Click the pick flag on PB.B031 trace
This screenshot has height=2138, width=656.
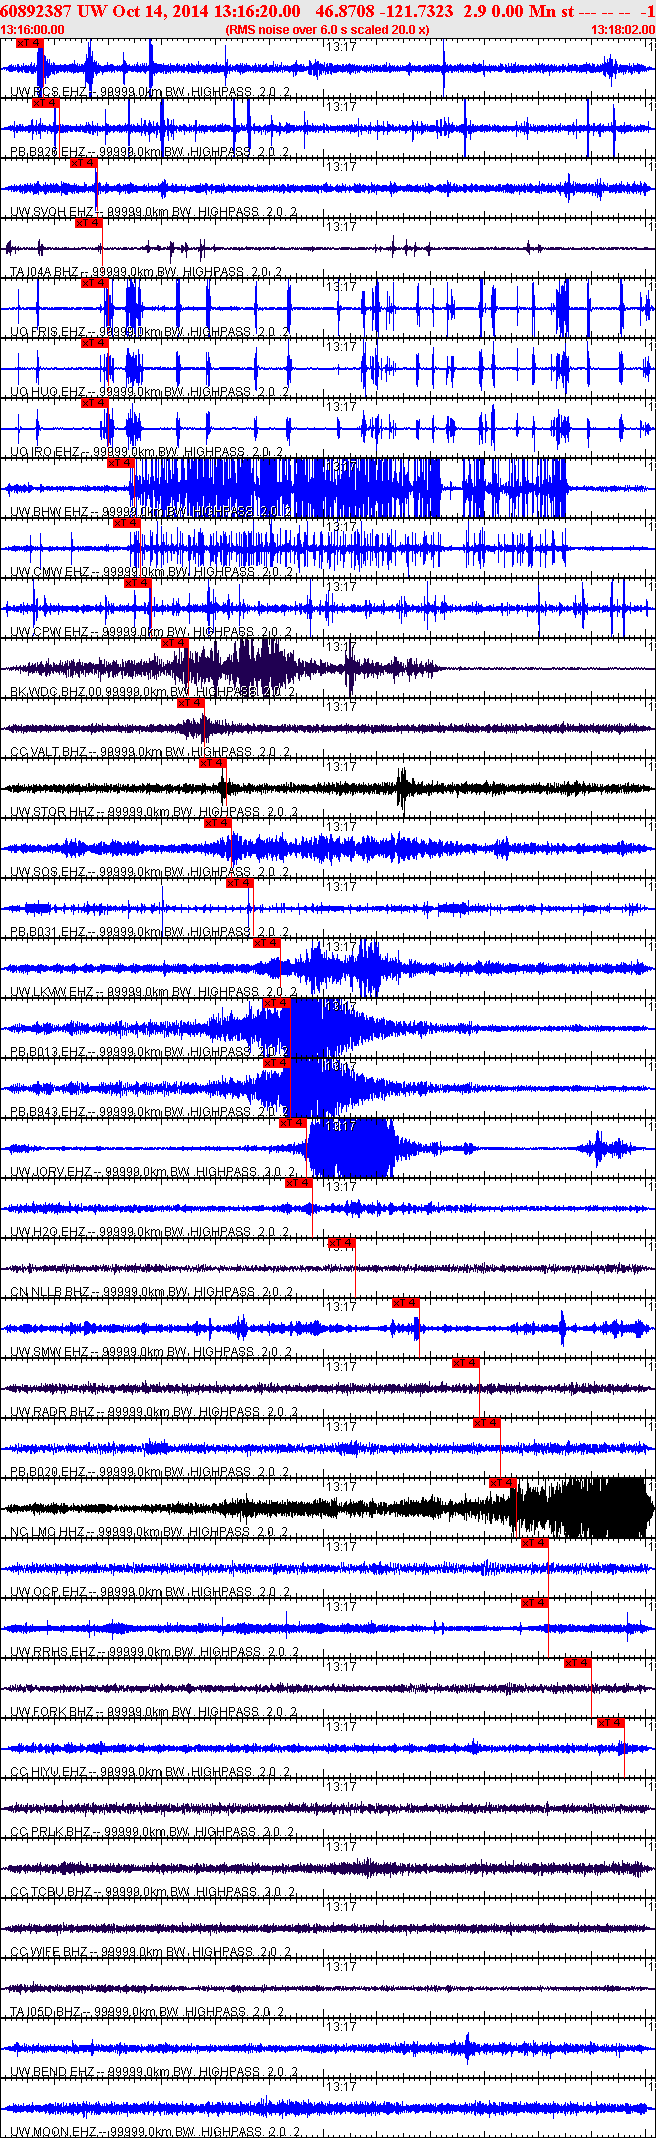pos(239,883)
